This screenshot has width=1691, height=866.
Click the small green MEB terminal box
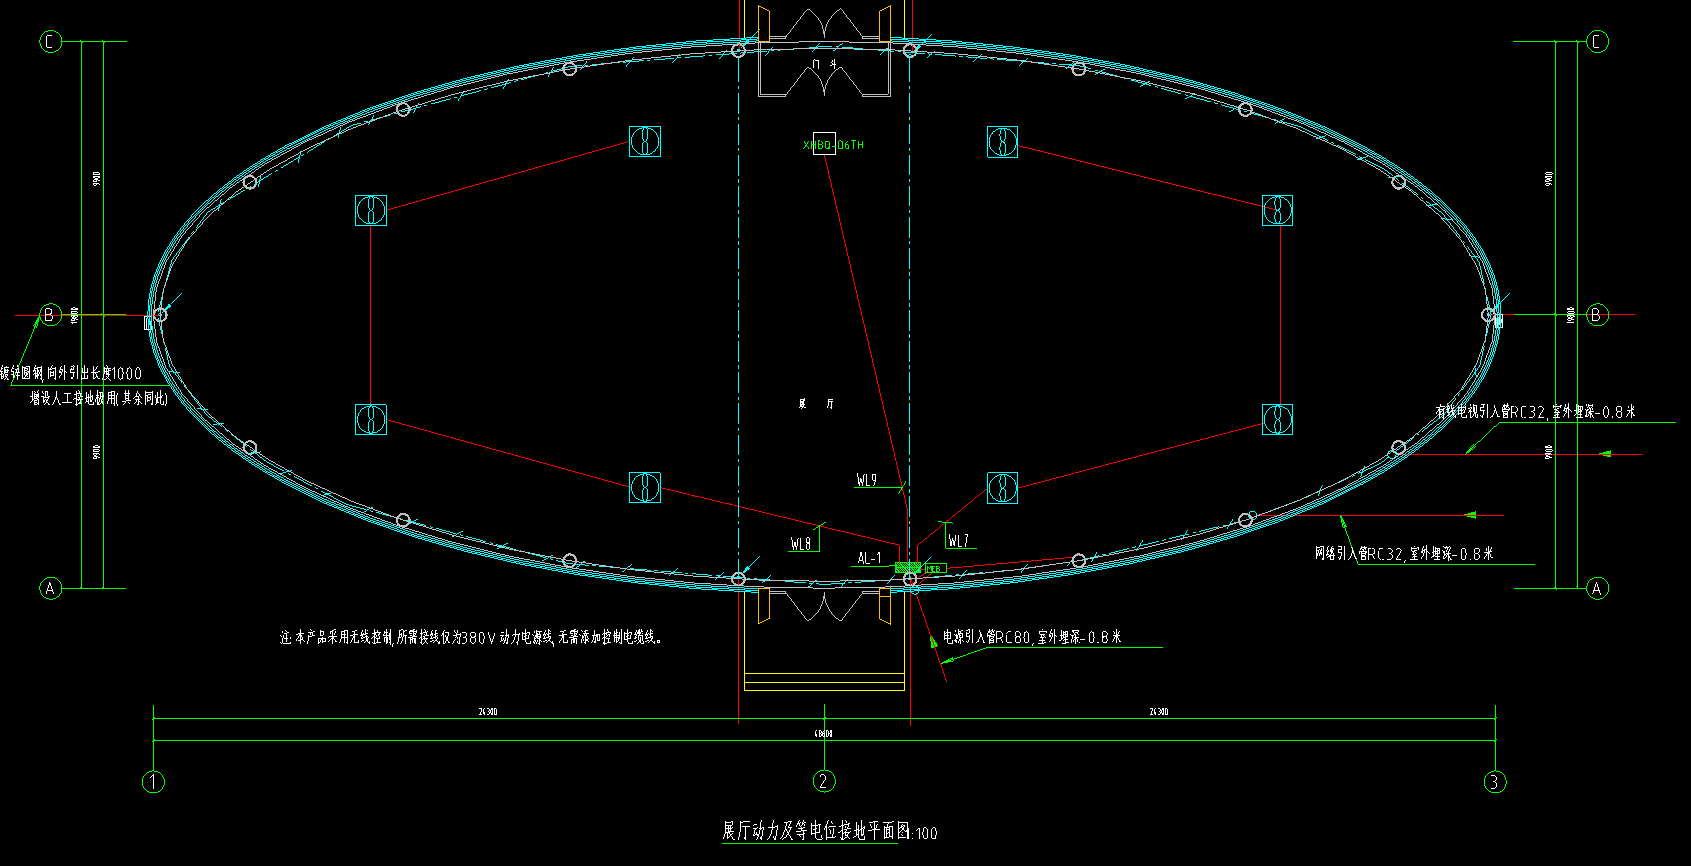click(935, 569)
